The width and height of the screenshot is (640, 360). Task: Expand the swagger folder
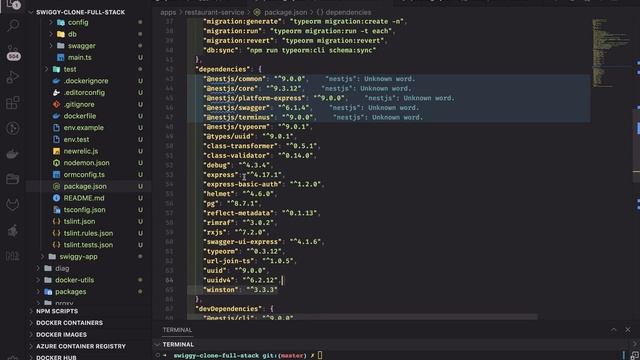point(51,46)
